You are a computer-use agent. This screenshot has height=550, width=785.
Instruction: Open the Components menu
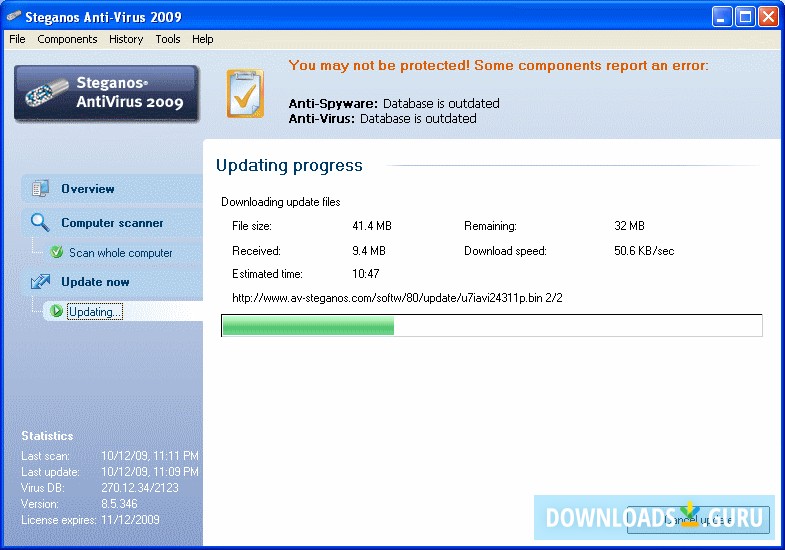67,39
